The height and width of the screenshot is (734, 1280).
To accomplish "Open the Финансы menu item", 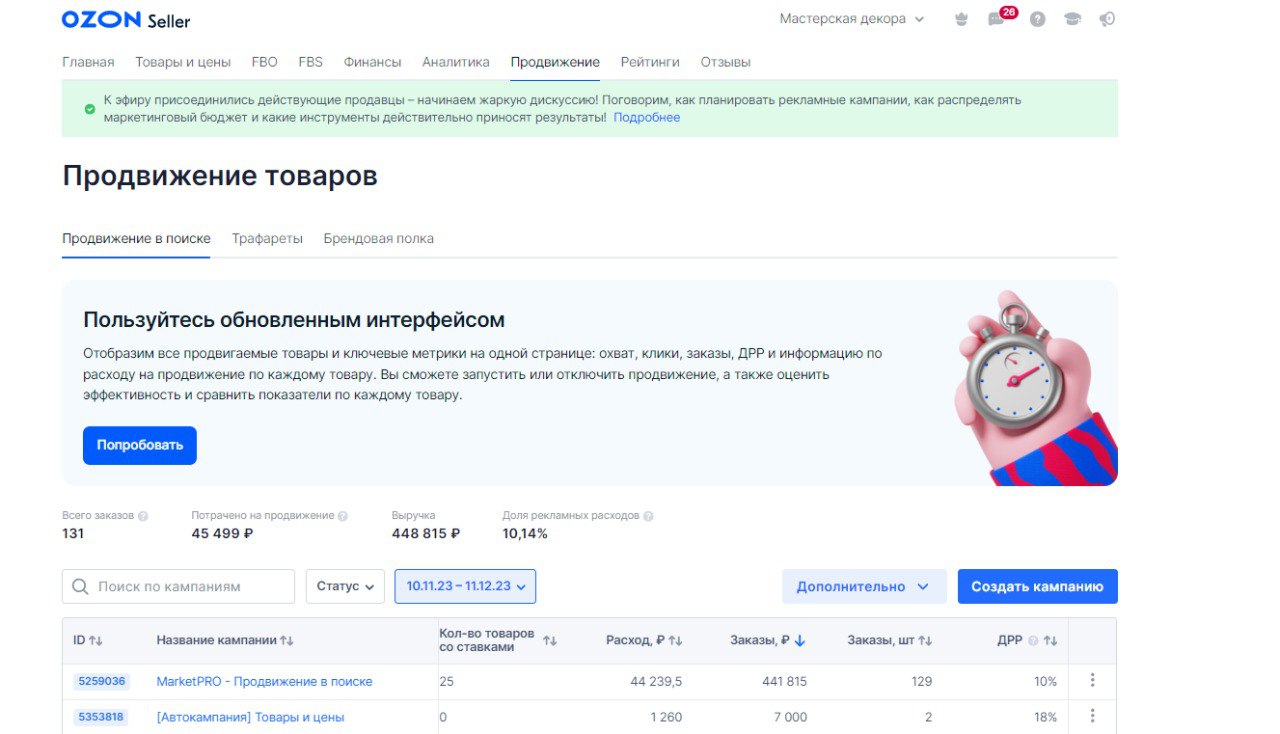I will point(372,62).
